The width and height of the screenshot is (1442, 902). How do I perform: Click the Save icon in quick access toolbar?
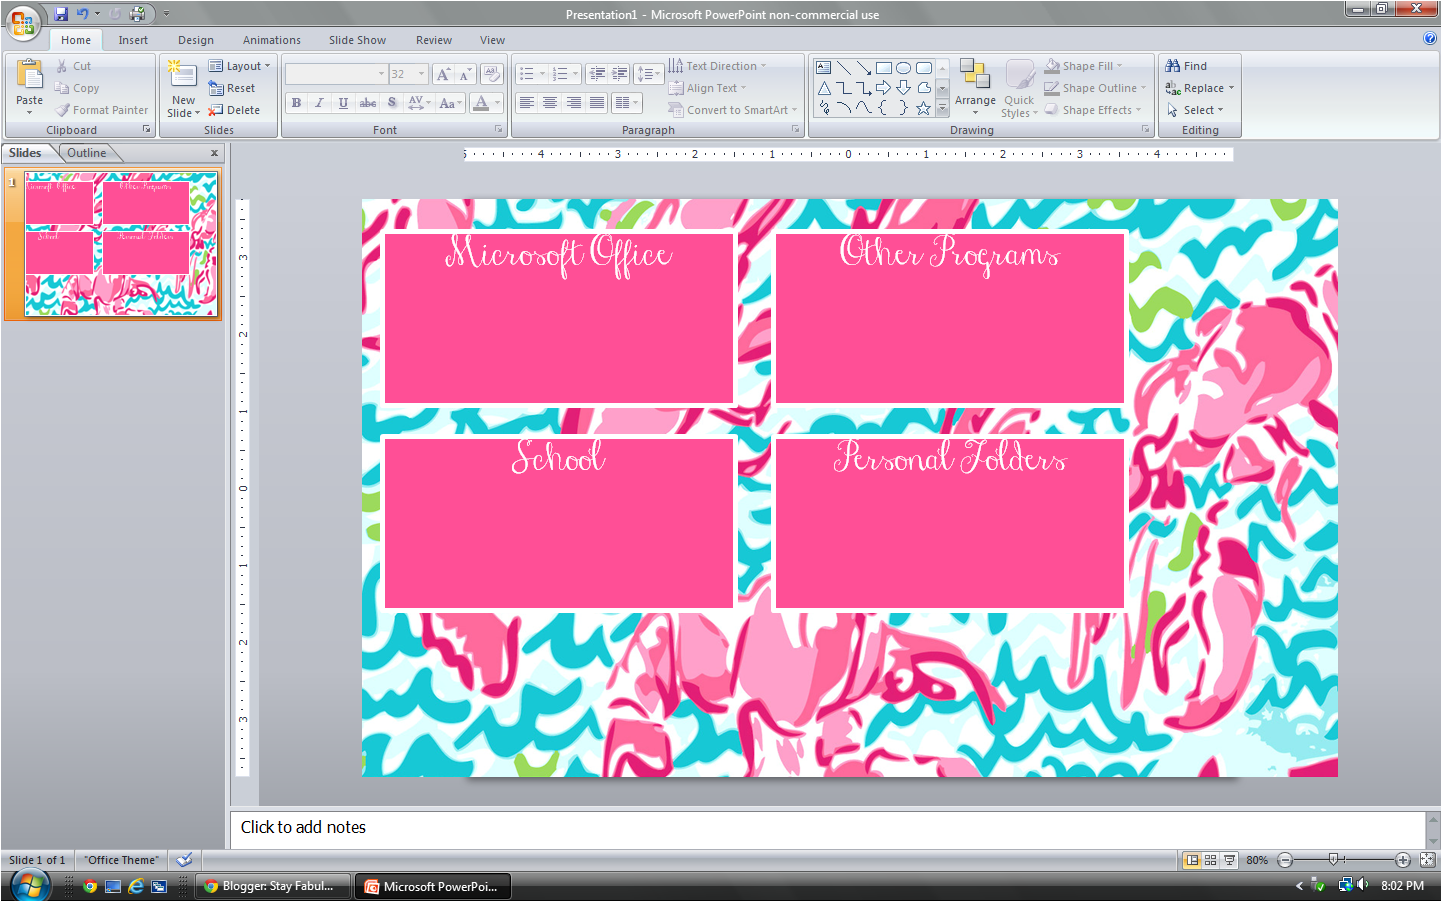point(61,14)
